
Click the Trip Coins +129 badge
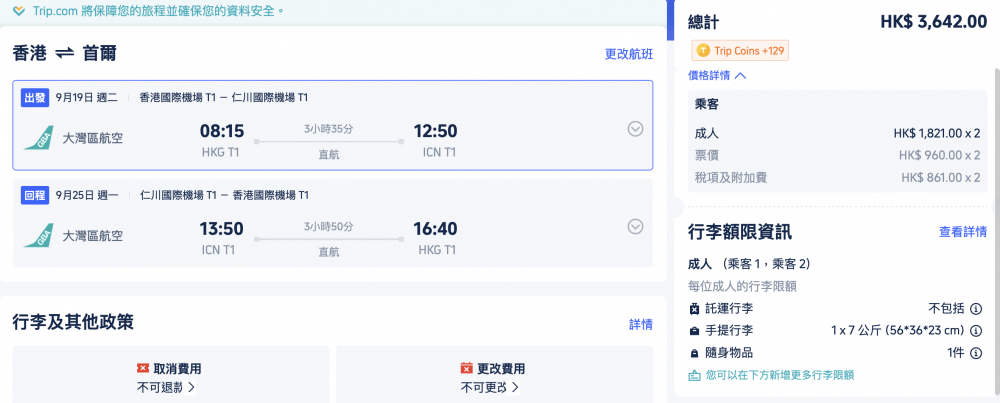(740, 50)
